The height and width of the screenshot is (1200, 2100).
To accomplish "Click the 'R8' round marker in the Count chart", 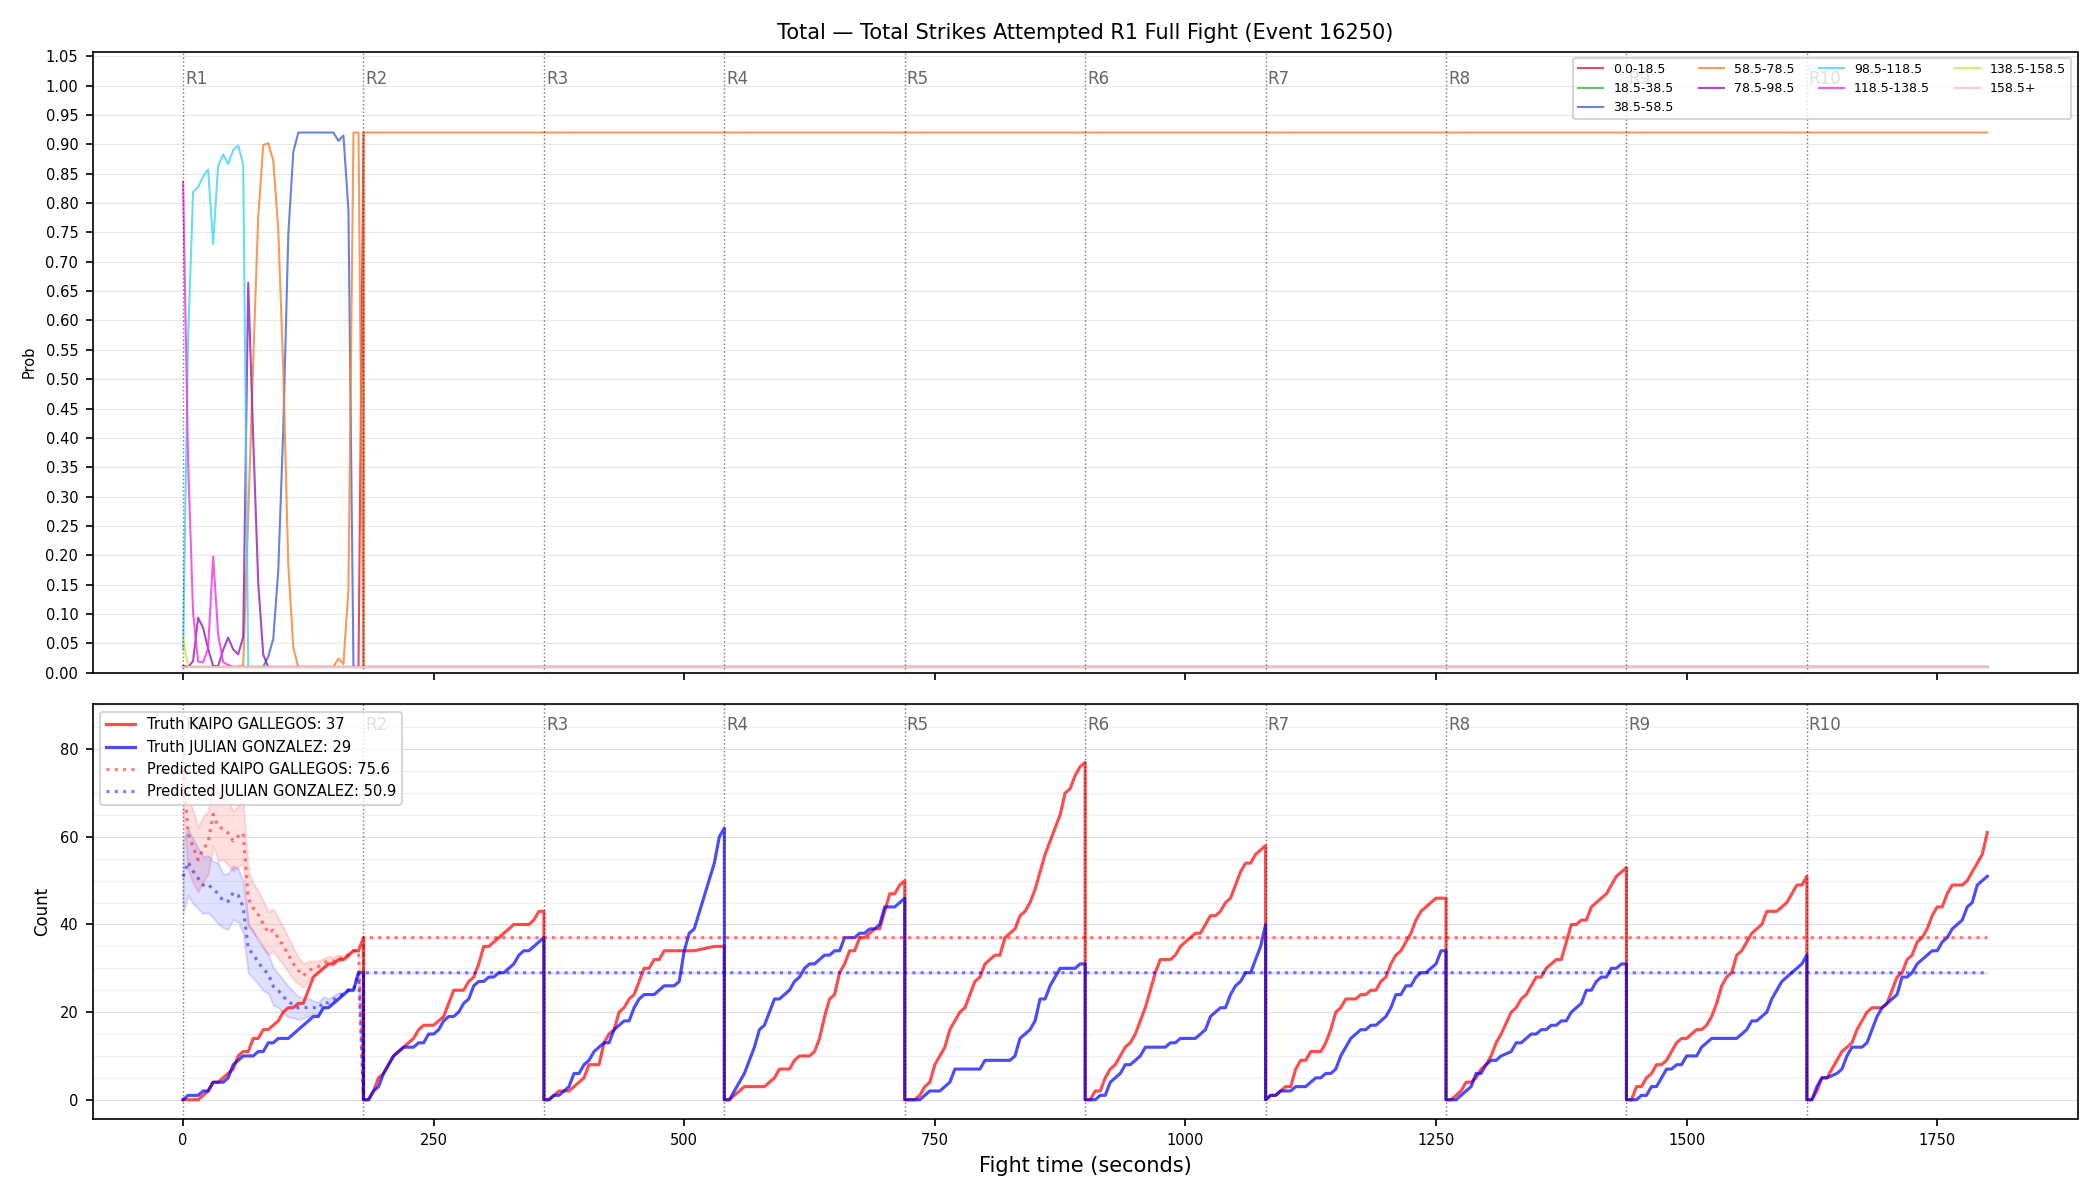I will tap(1459, 724).
